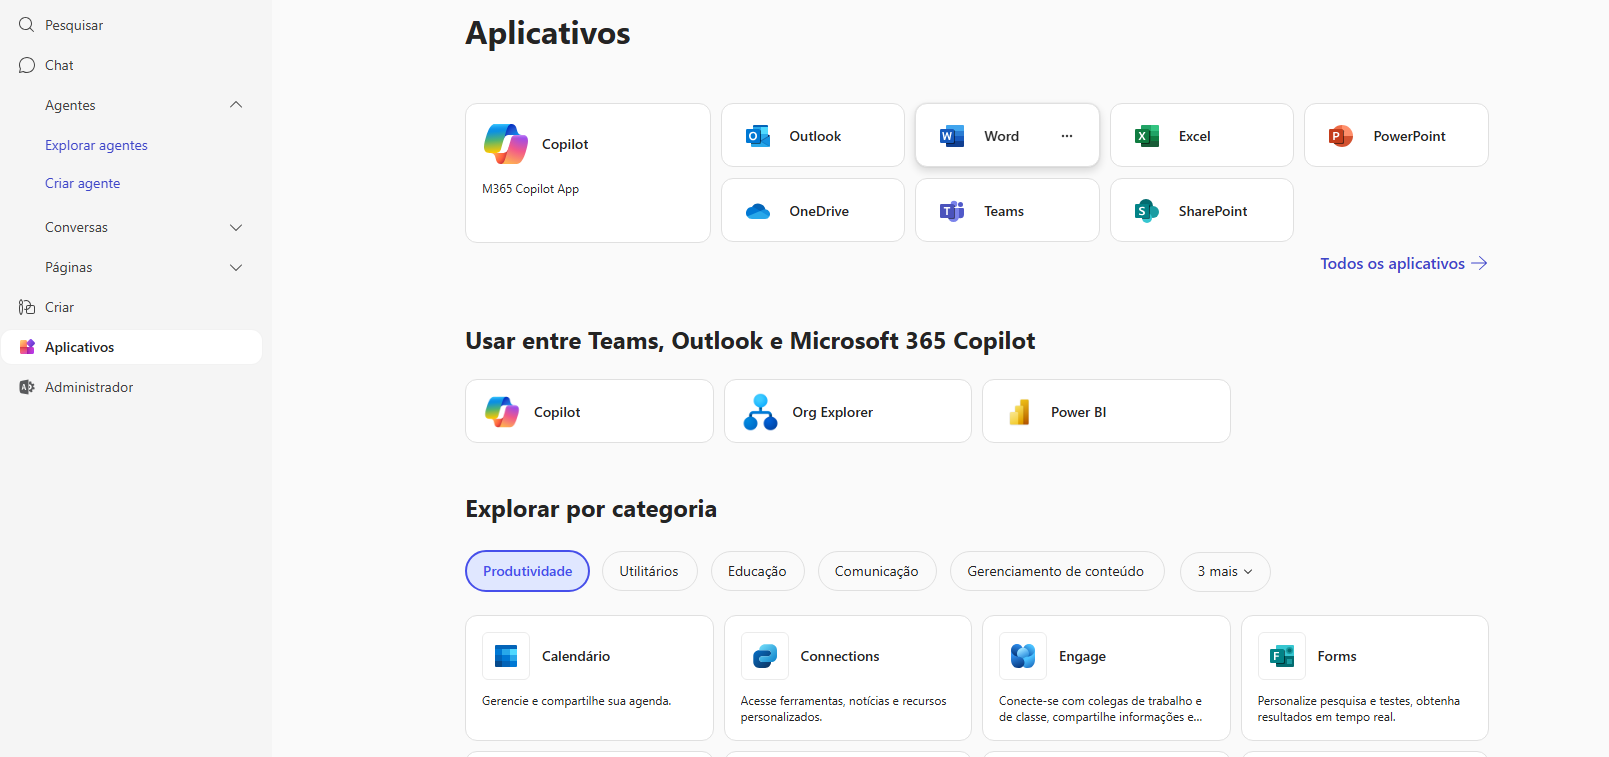Open the large Copilot app icon
The width and height of the screenshot is (1609, 757).
(506, 144)
